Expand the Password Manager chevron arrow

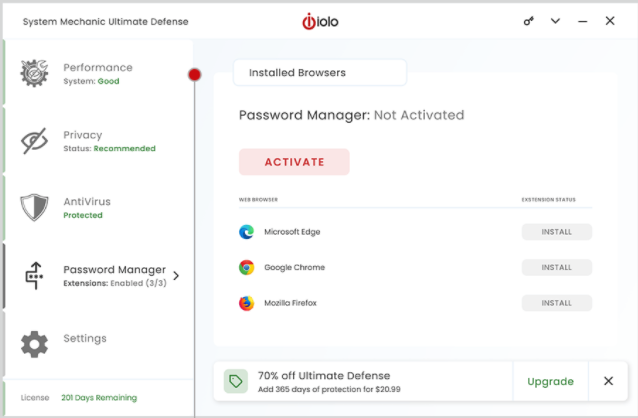(177, 275)
